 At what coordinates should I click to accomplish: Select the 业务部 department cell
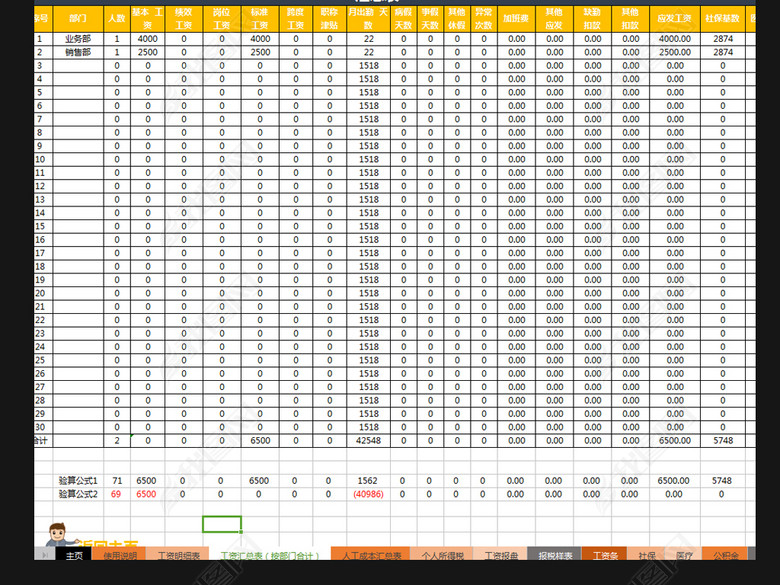pos(77,38)
